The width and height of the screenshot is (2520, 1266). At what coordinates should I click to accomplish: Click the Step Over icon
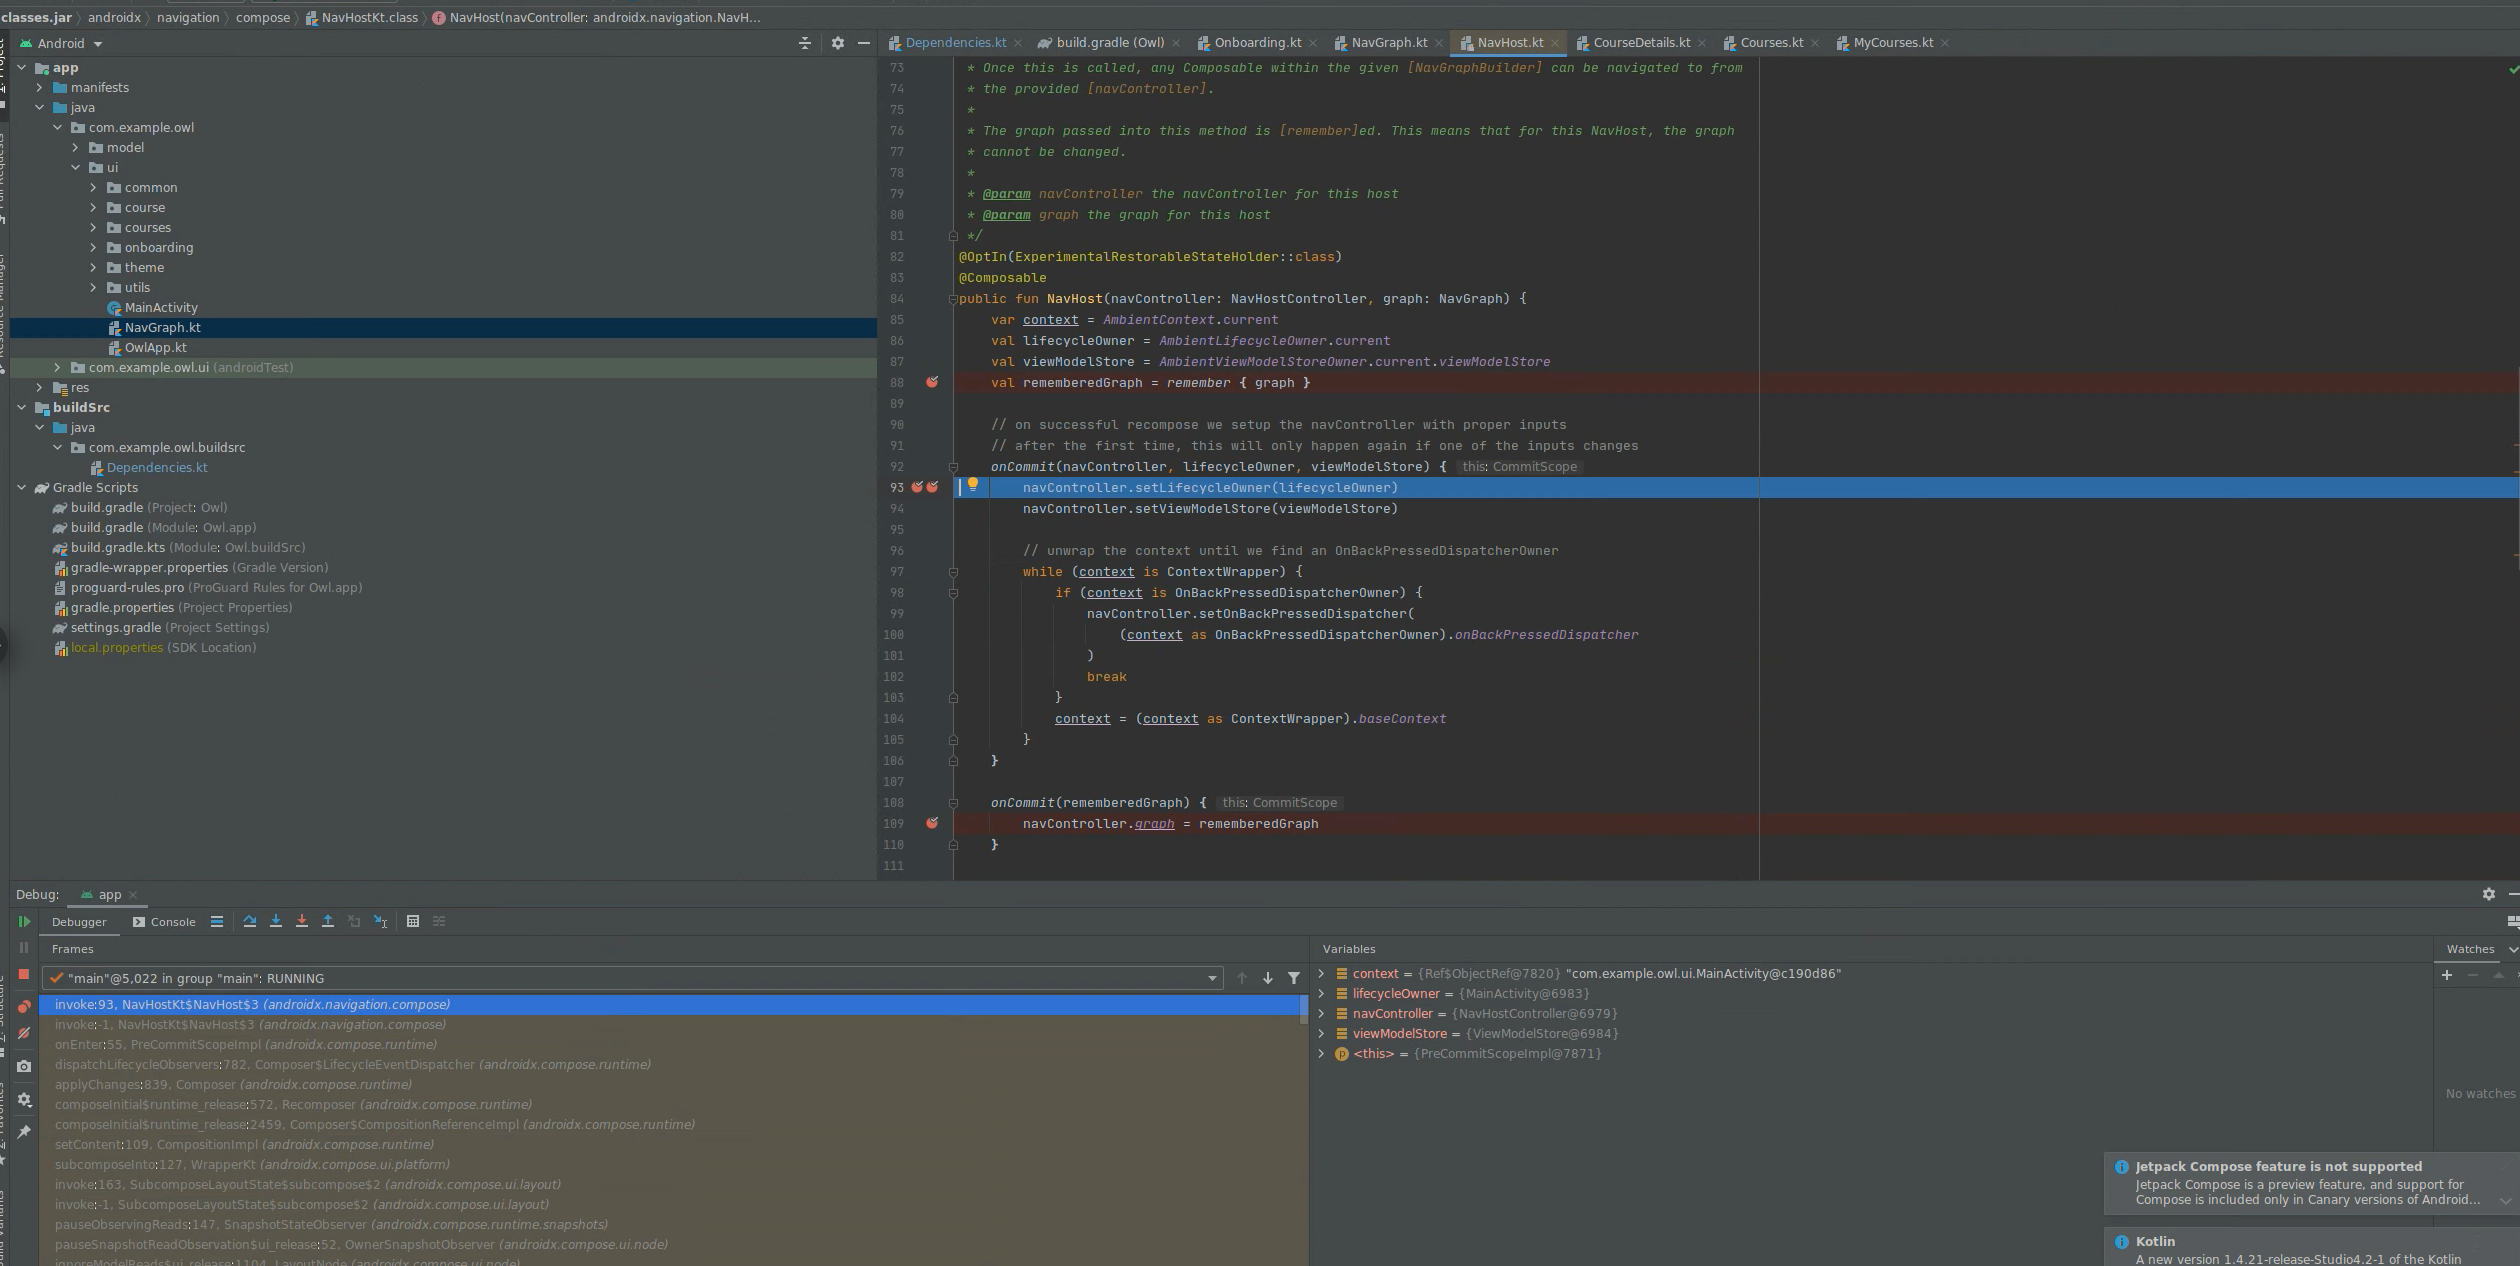click(x=250, y=922)
